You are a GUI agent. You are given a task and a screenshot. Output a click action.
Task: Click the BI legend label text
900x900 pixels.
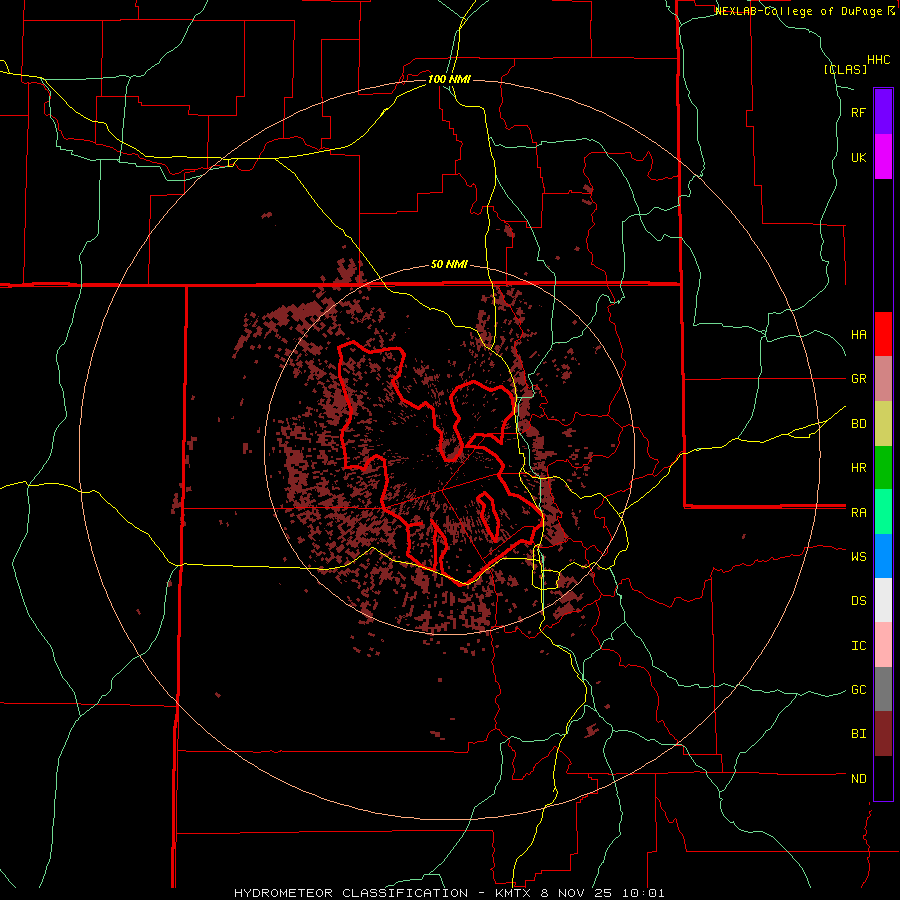[x=859, y=734]
